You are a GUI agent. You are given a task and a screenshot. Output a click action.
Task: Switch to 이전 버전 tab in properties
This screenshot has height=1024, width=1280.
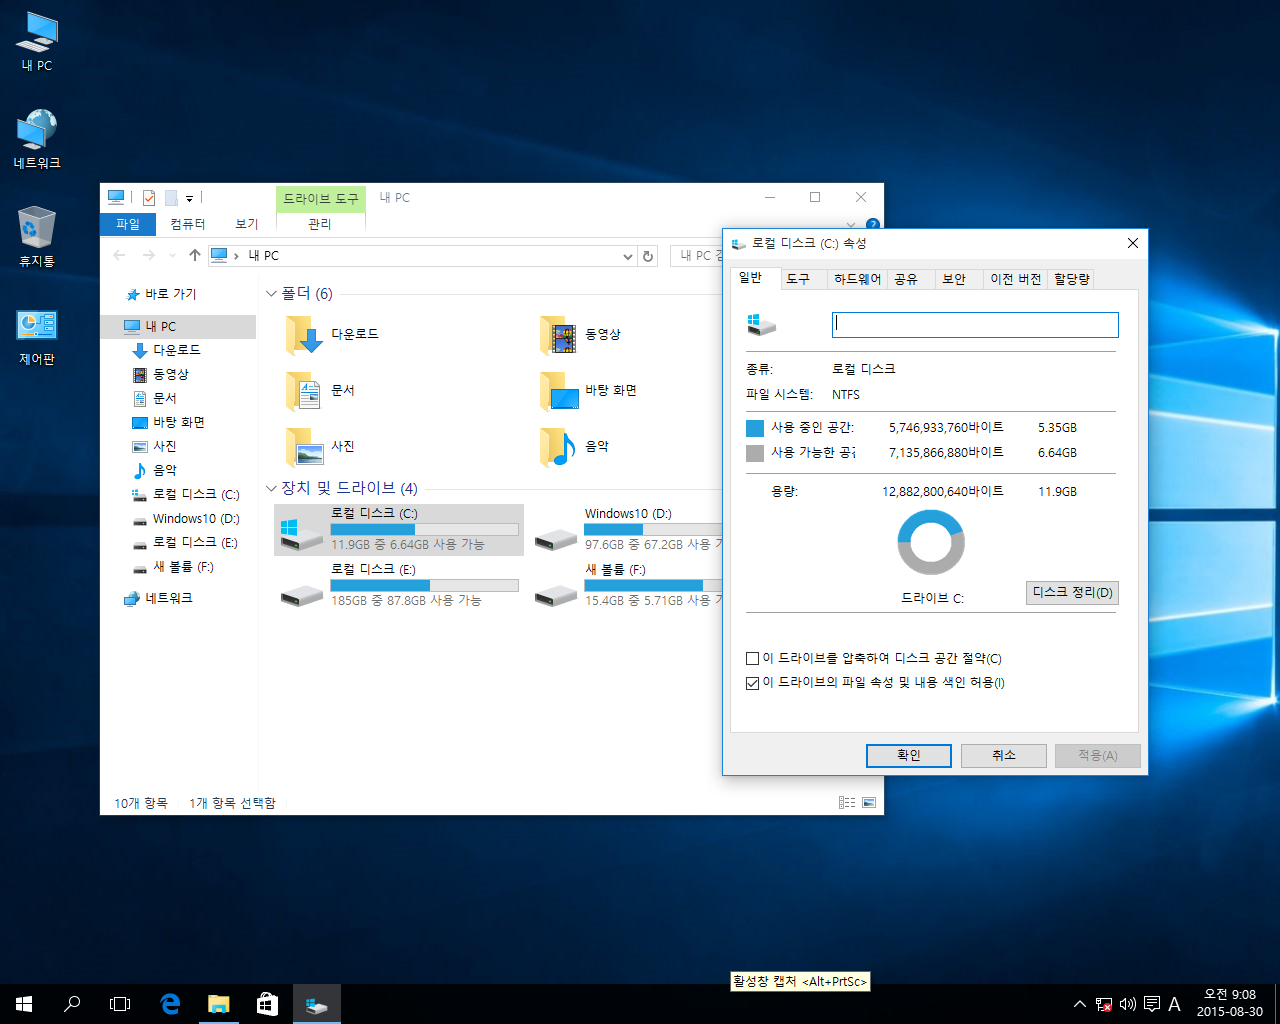pyautogui.click(x=1016, y=279)
